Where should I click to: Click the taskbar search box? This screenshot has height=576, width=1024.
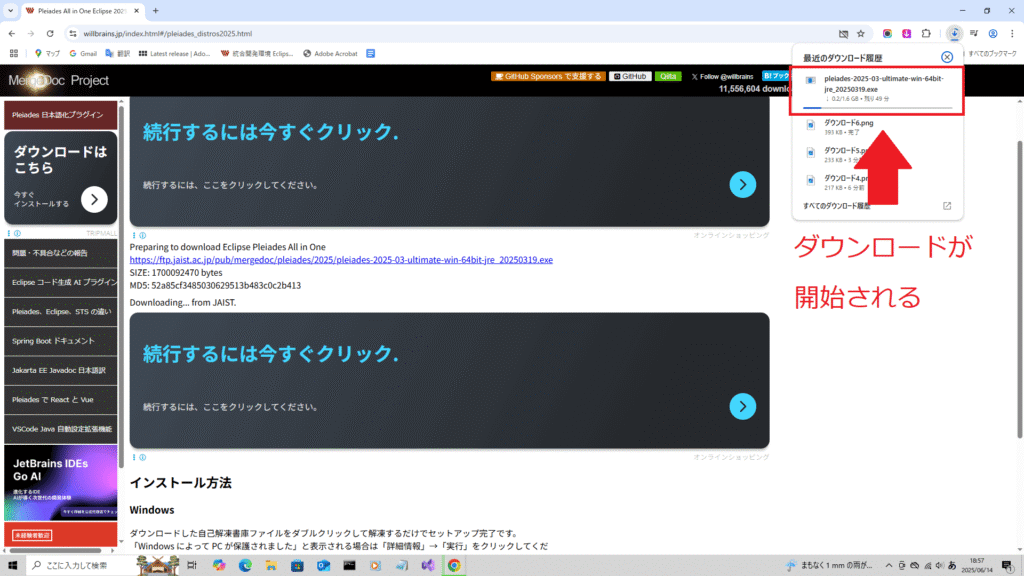click(x=82, y=566)
